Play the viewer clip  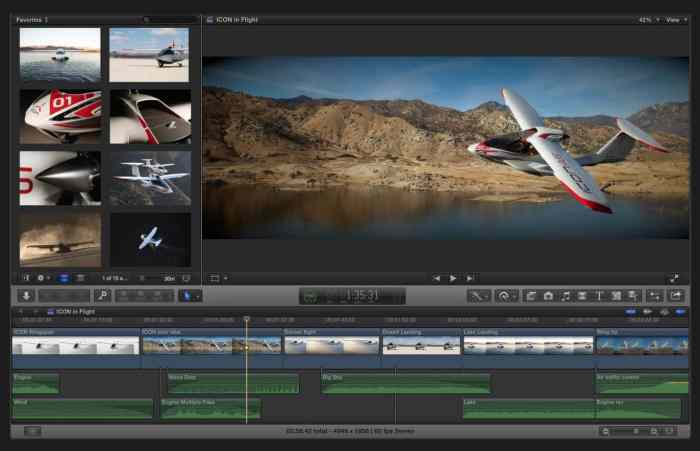tap(453, 278)
